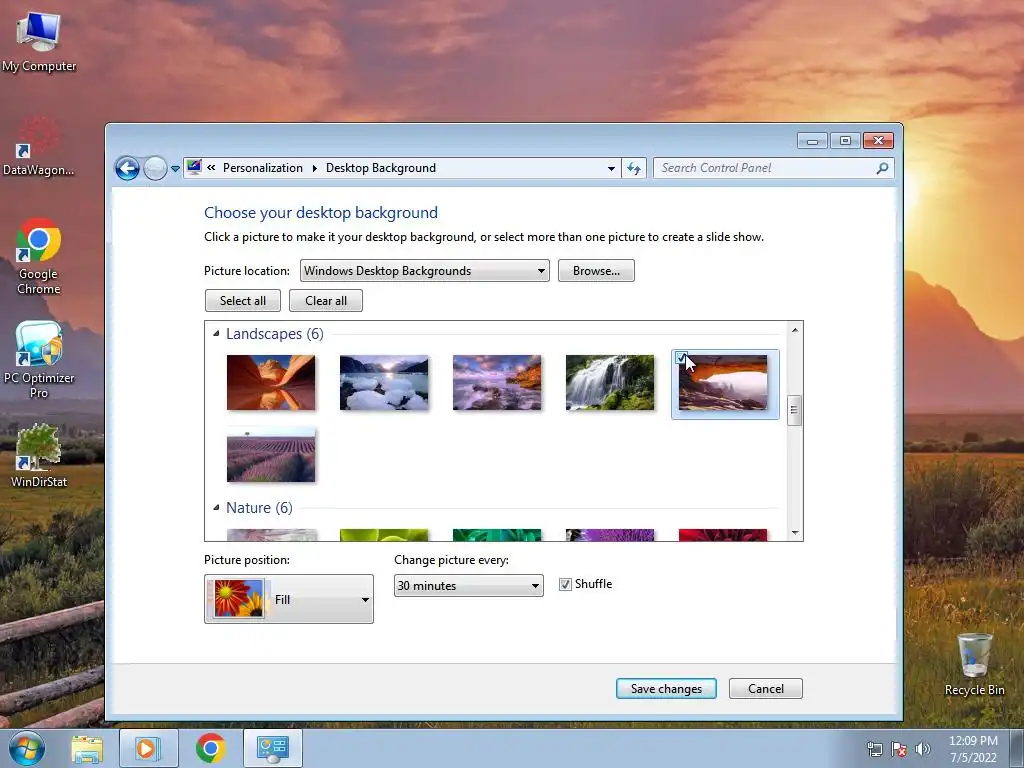Open the Google Chrome desktop shortcut
1024x768 pixels.
(x=39, y=257)
